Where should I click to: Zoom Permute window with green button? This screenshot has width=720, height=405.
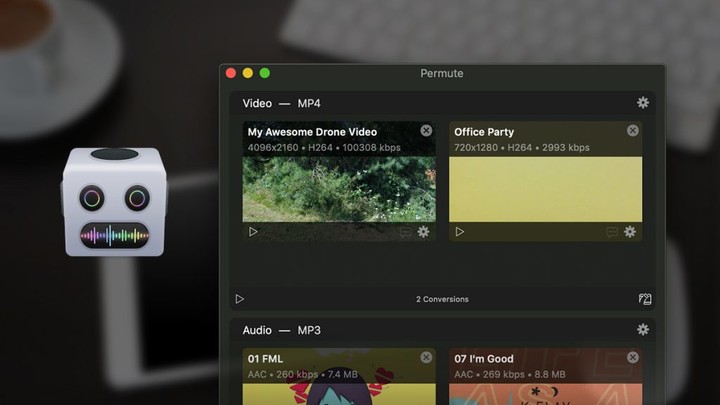pyautogui.click(x=265, y=73)
